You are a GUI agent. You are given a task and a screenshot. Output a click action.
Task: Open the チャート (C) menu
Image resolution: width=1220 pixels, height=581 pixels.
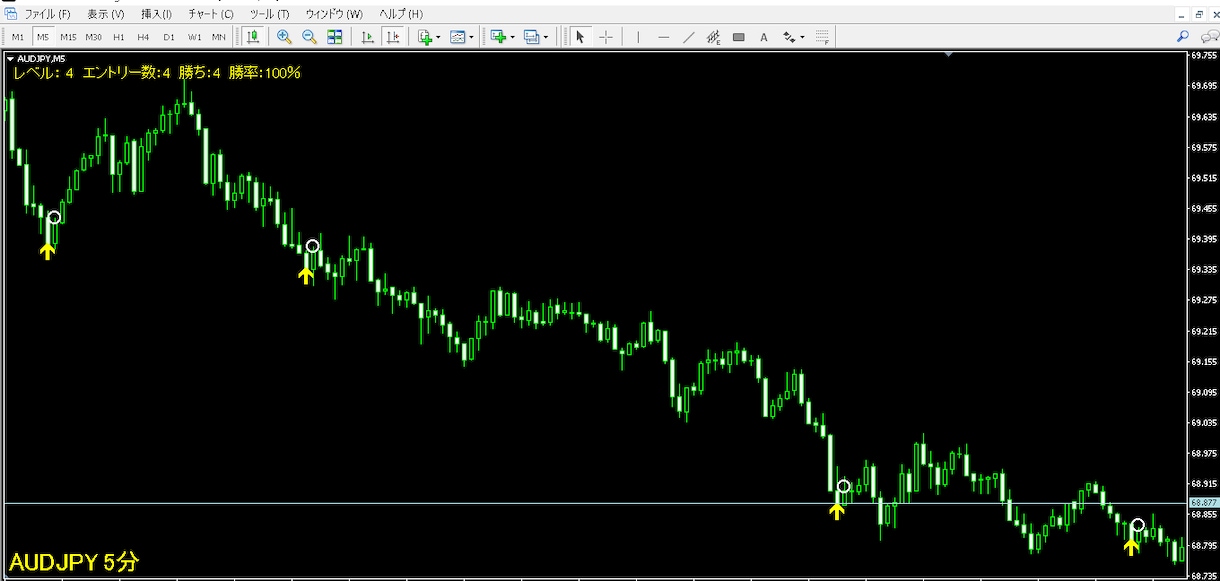tap(210, 14)
